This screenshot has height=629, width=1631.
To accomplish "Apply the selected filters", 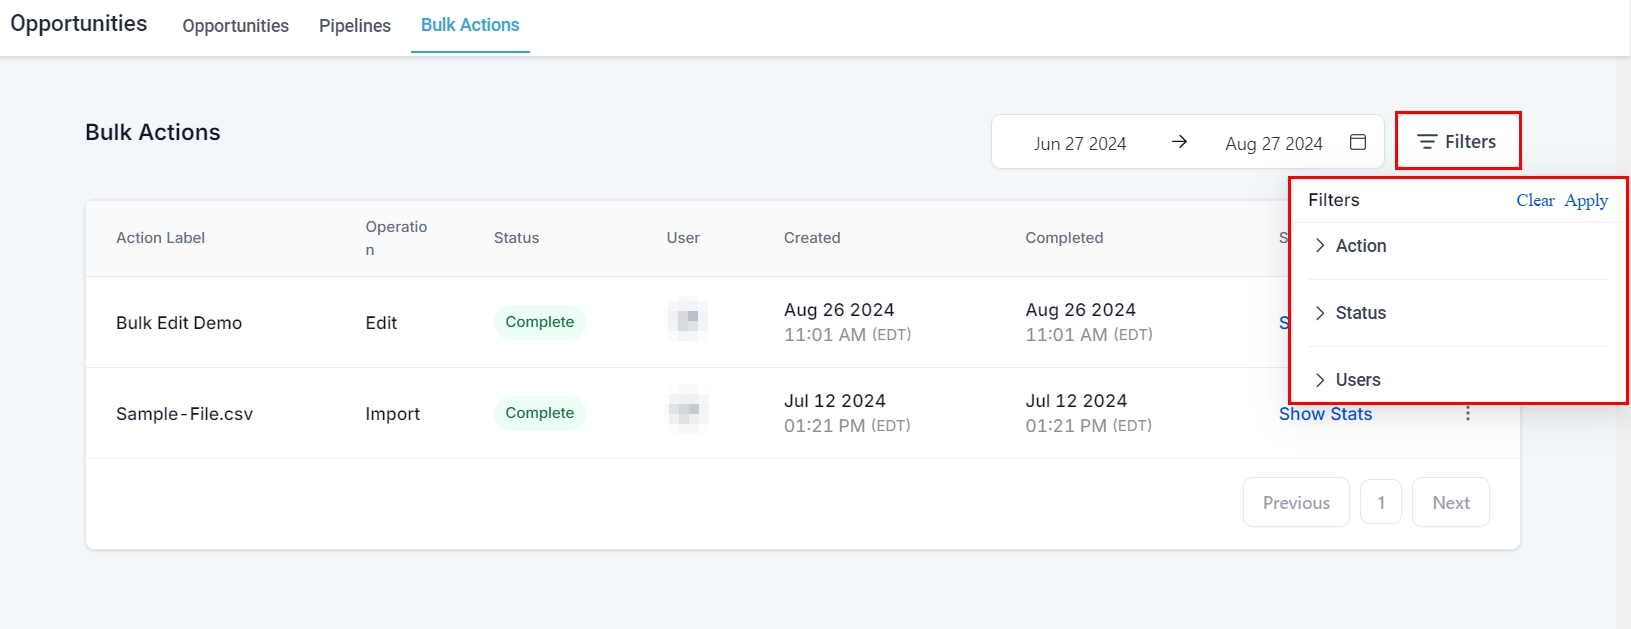I will [1586, 200].
